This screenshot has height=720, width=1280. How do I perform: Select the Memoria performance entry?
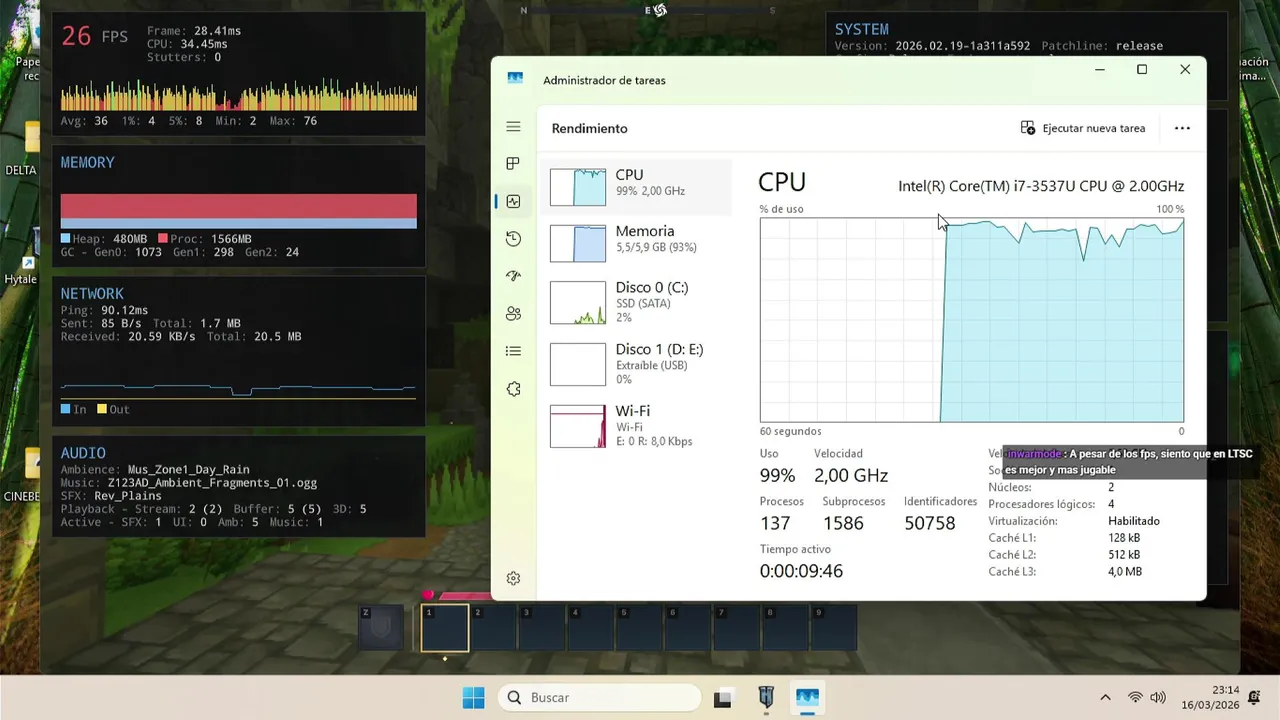[636, 243]
